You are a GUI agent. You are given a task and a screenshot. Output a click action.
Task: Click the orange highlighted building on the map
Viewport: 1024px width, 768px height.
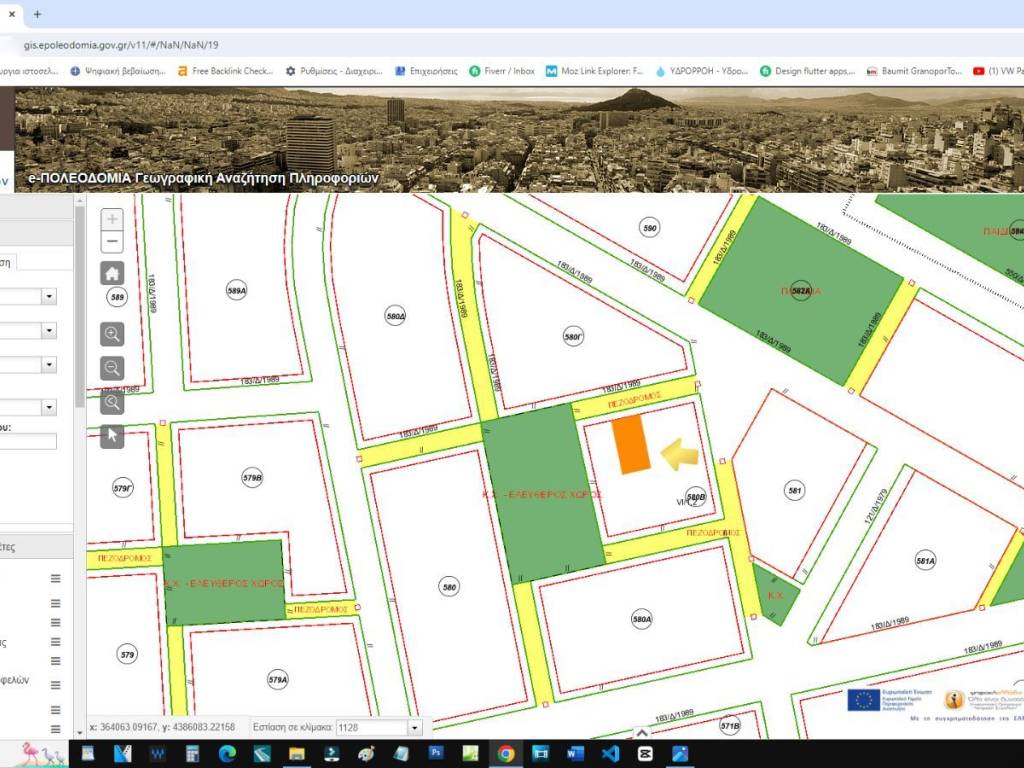(631, 444)
